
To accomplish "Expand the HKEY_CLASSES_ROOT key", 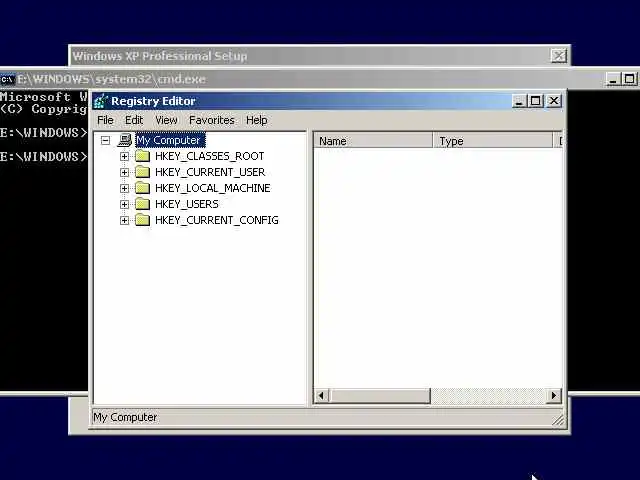I will click(x=124, y=156).
